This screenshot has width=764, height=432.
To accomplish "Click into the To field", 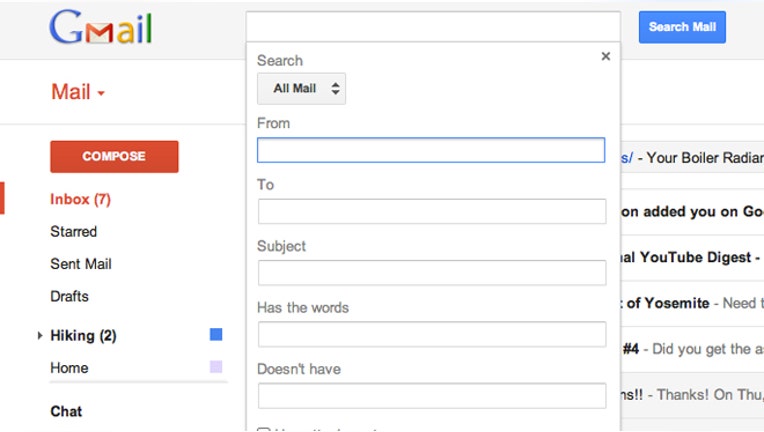I will 432,211.
